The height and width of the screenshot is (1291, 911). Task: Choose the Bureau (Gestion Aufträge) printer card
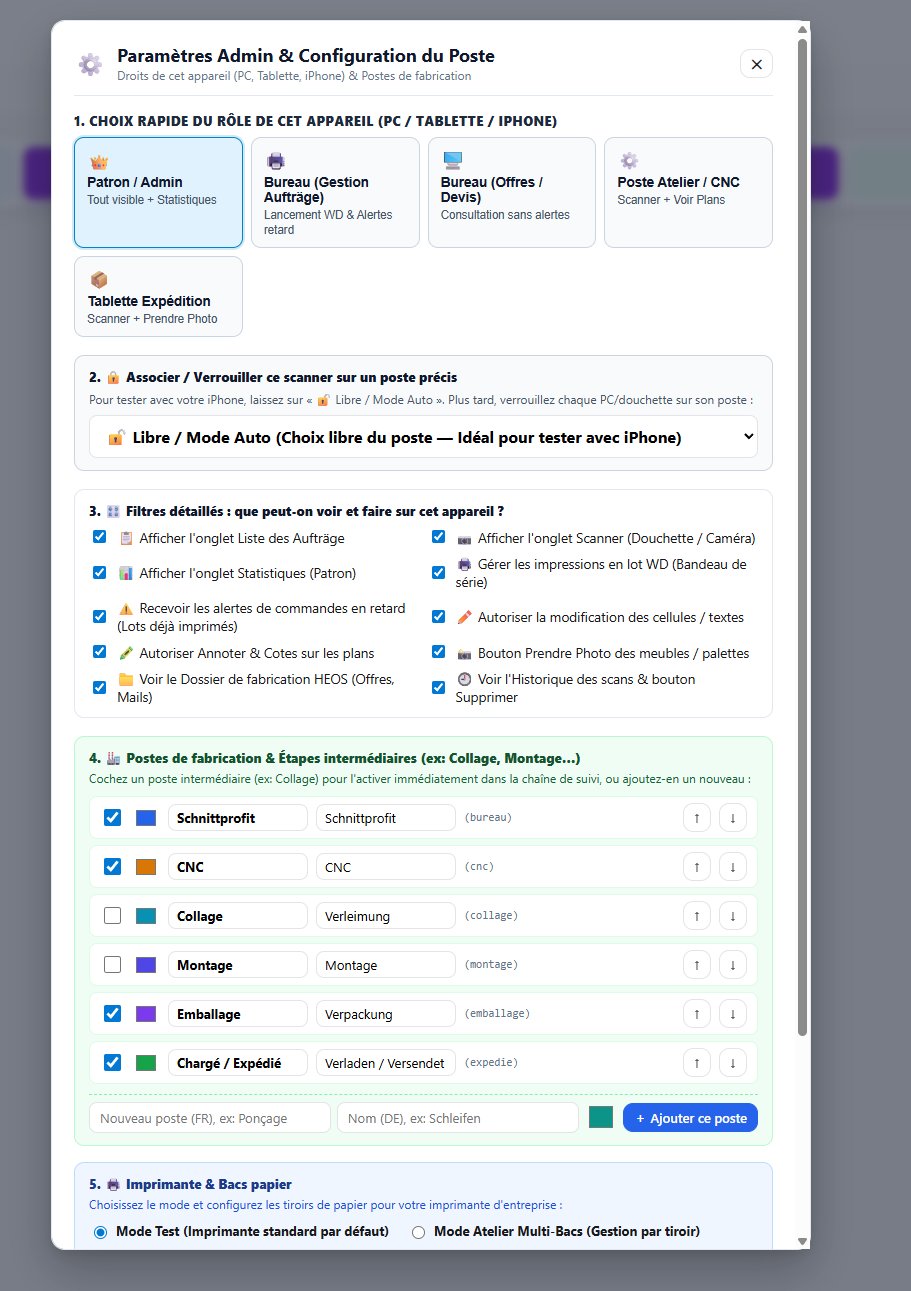coord(335,192)
